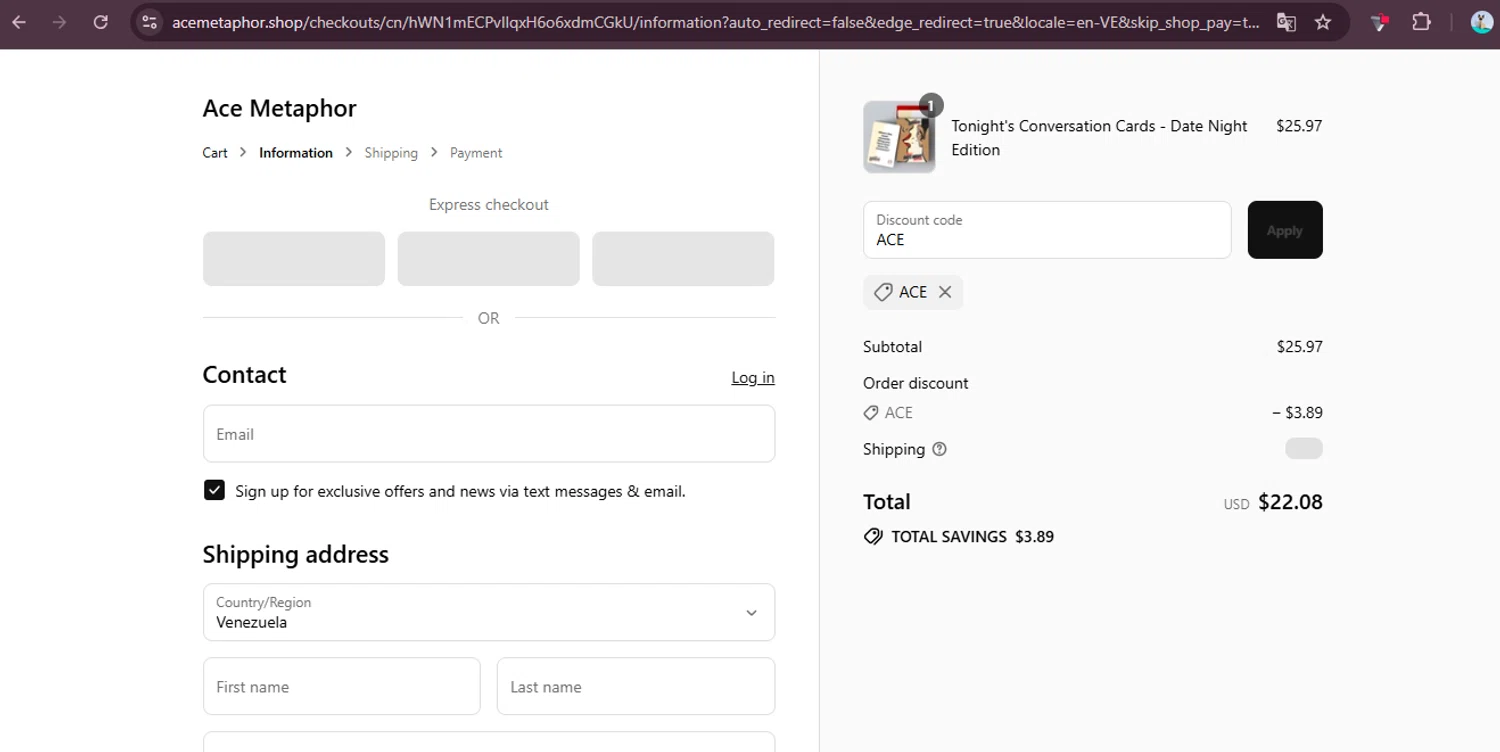This screenshot has height=752, width=1500.
Task: Remove the ACE discount tag
Action: (945, 292)
